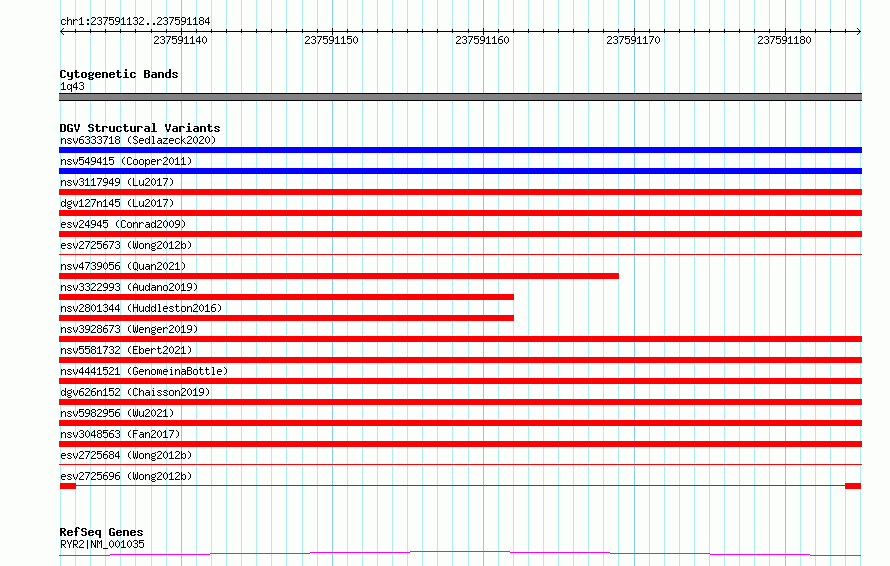Click the gray 1q43 cytogenetic band bar

point(460,97)
